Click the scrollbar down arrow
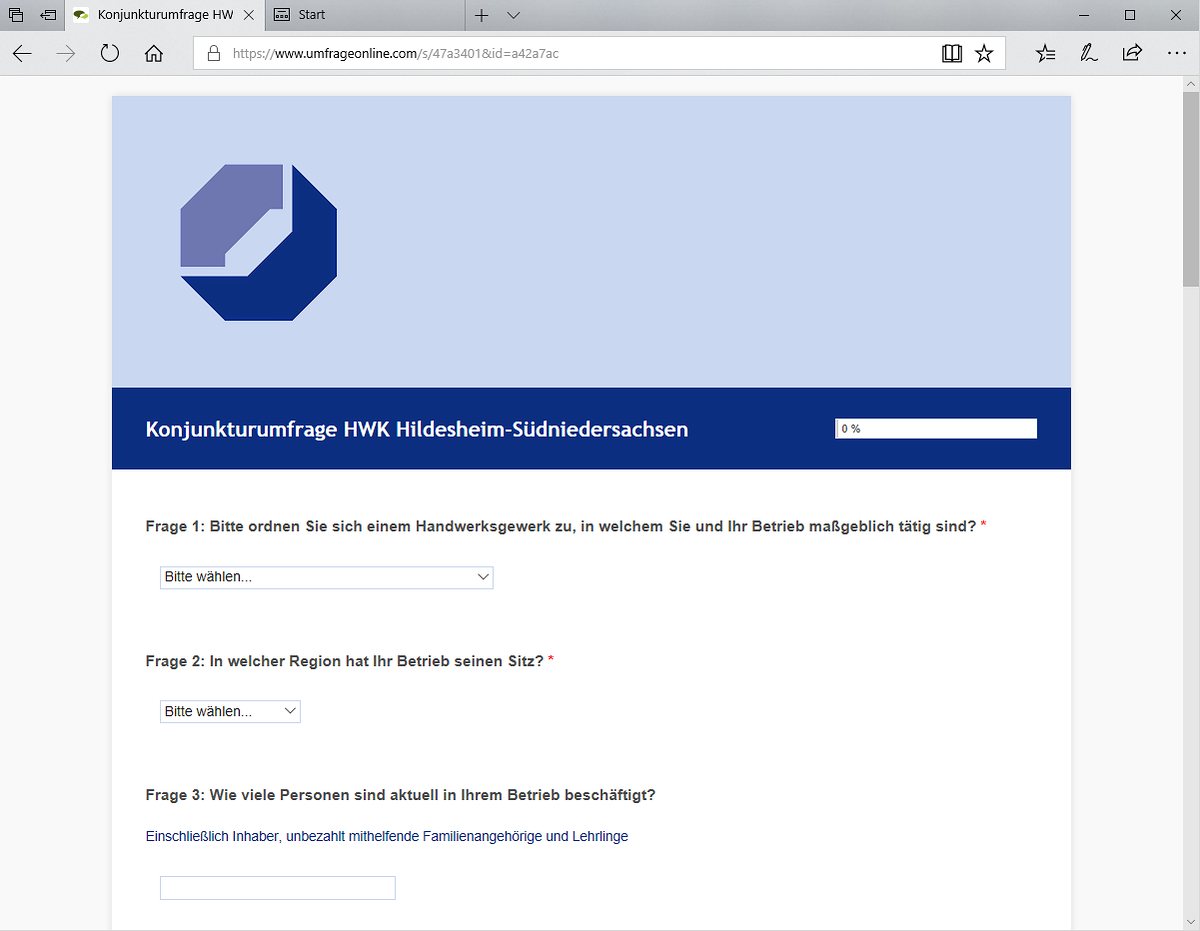The height and width of the screenshot is (931, 1200). [1191, 922]
